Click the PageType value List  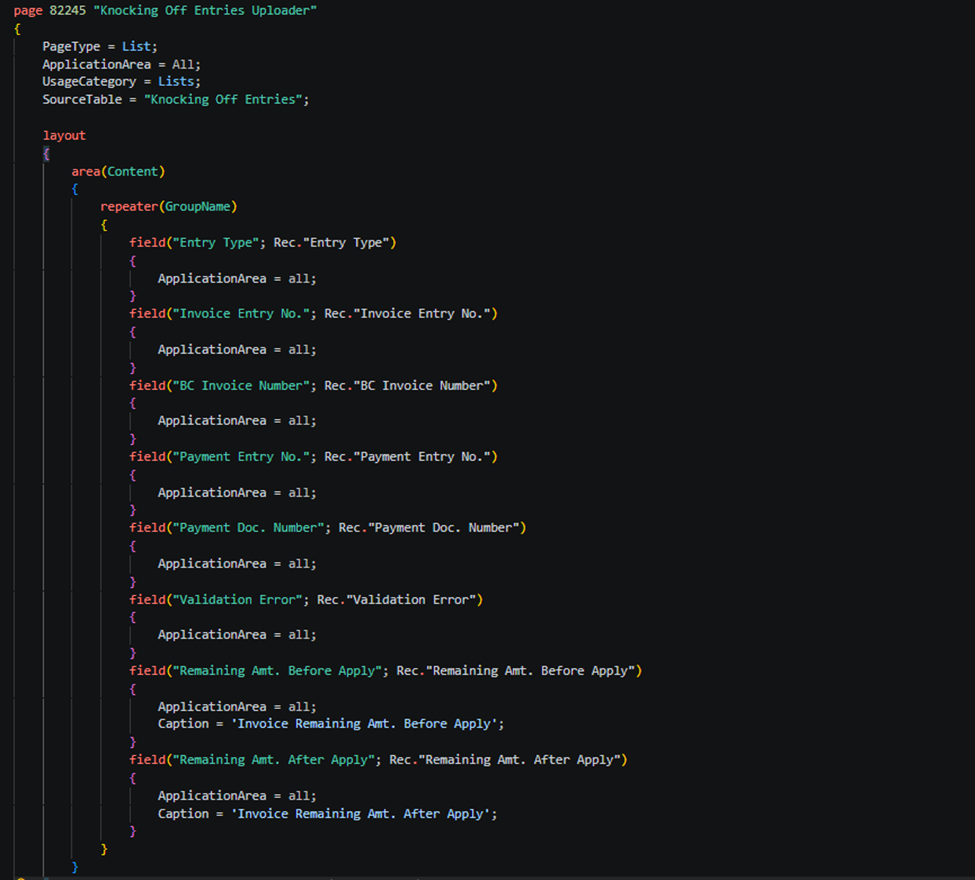pos(137,46)
